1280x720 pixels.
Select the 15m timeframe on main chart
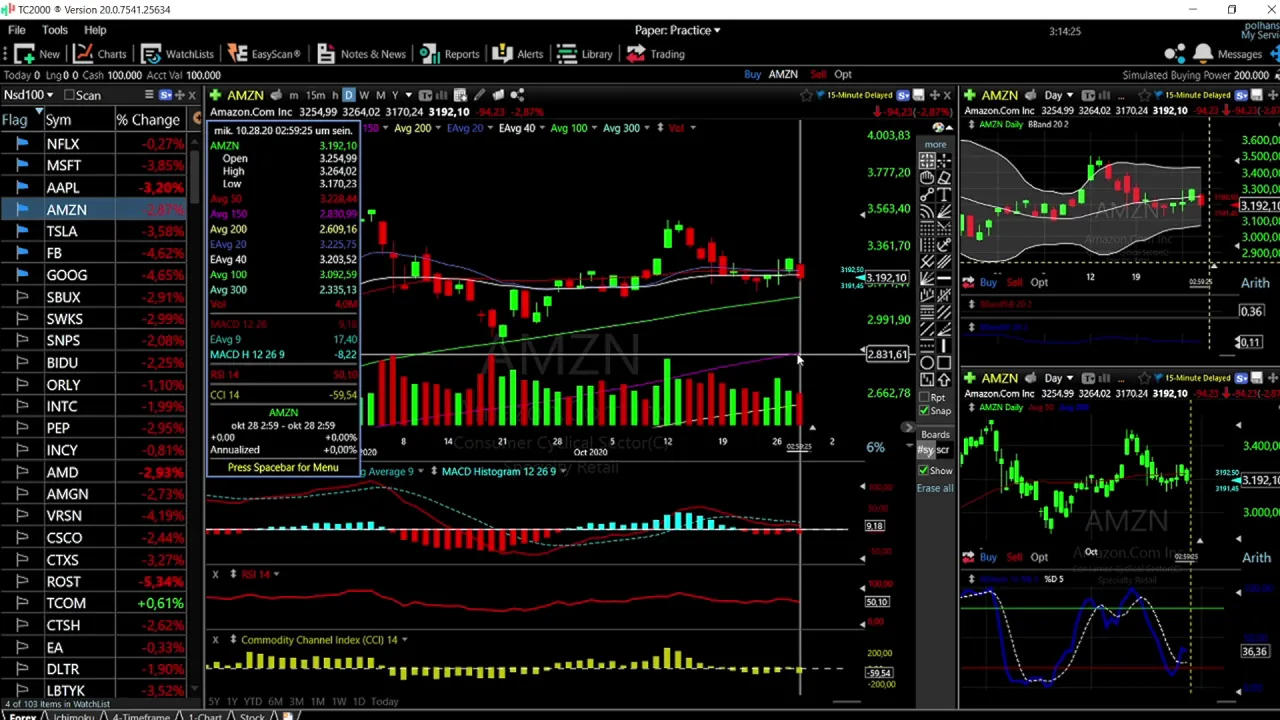(x=315, y=95)
